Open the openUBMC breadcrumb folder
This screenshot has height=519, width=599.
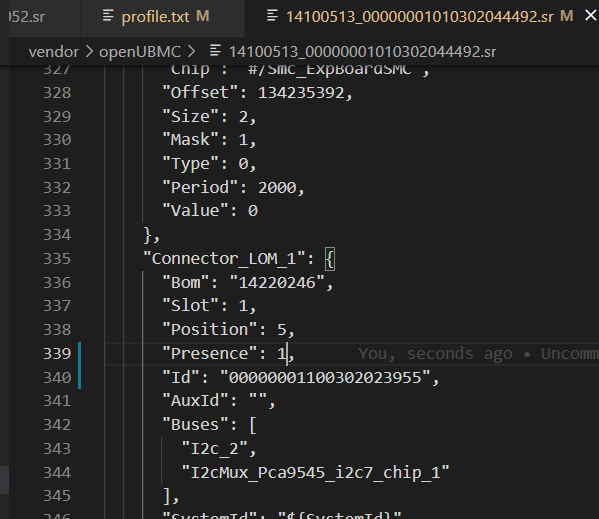click(x=139, y=52)
